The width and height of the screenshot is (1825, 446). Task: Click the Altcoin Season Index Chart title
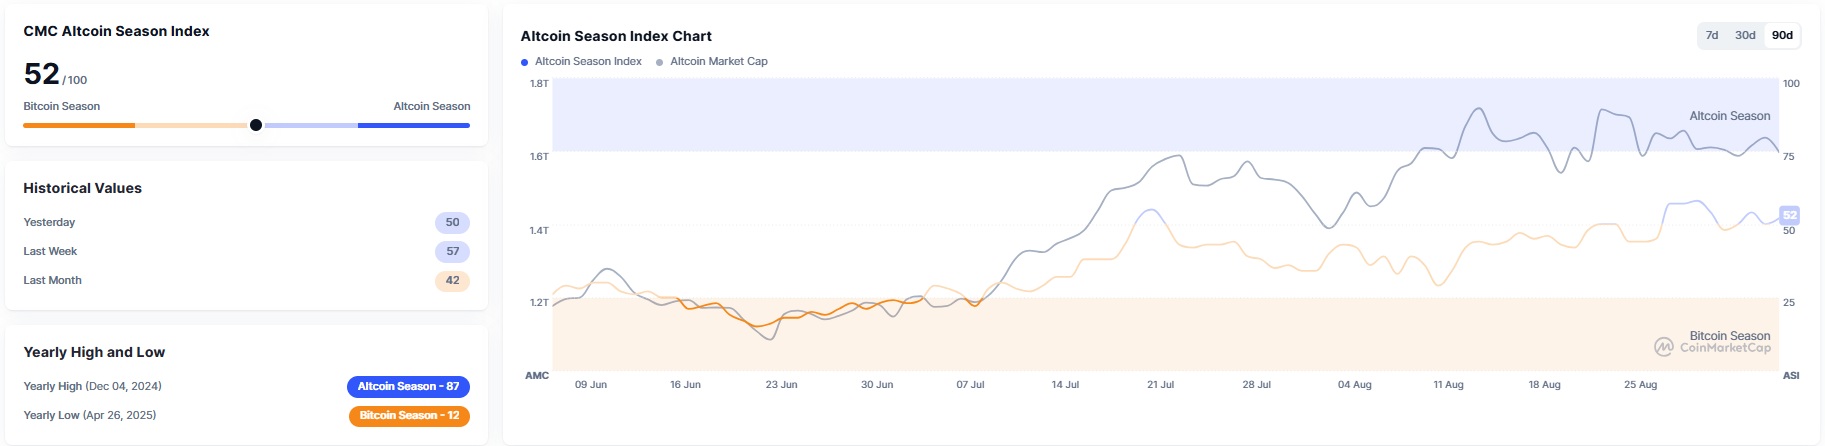tap(616, 36)
